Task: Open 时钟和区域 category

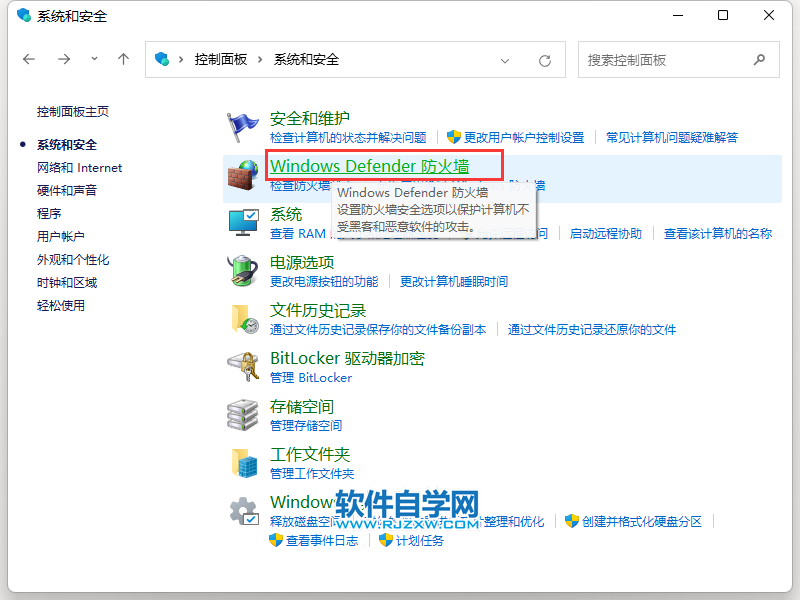Action: (x=67, y=283)
